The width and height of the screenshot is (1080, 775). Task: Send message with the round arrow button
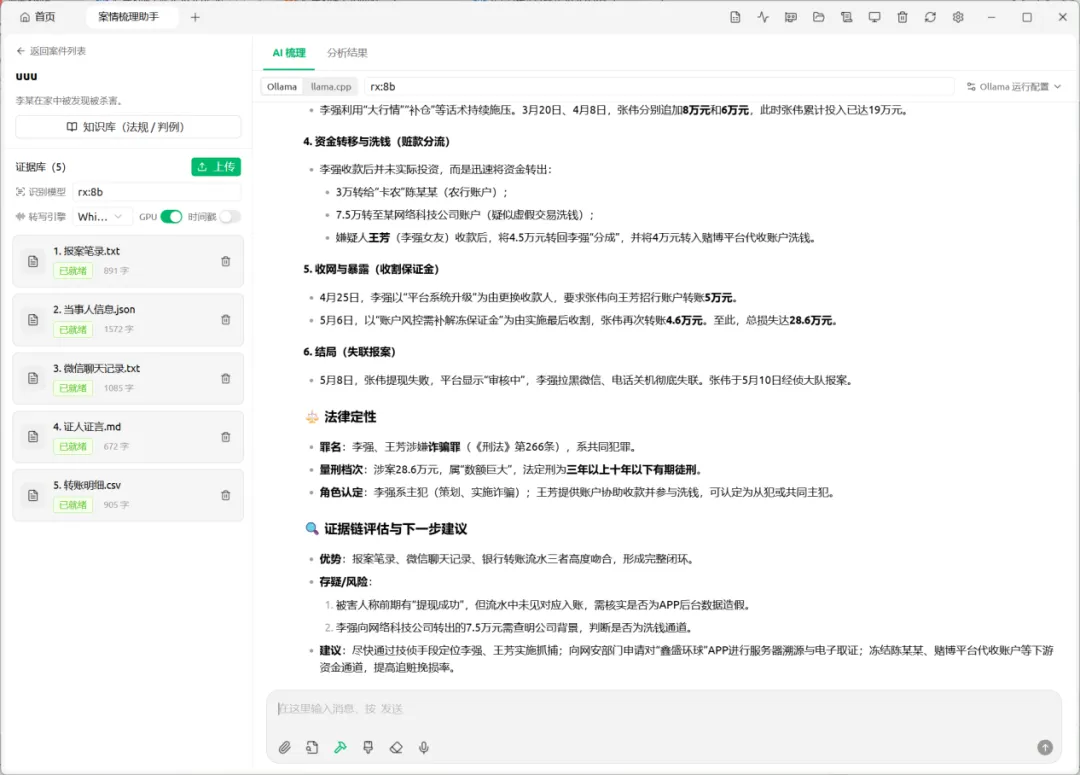pos(1045,747)
